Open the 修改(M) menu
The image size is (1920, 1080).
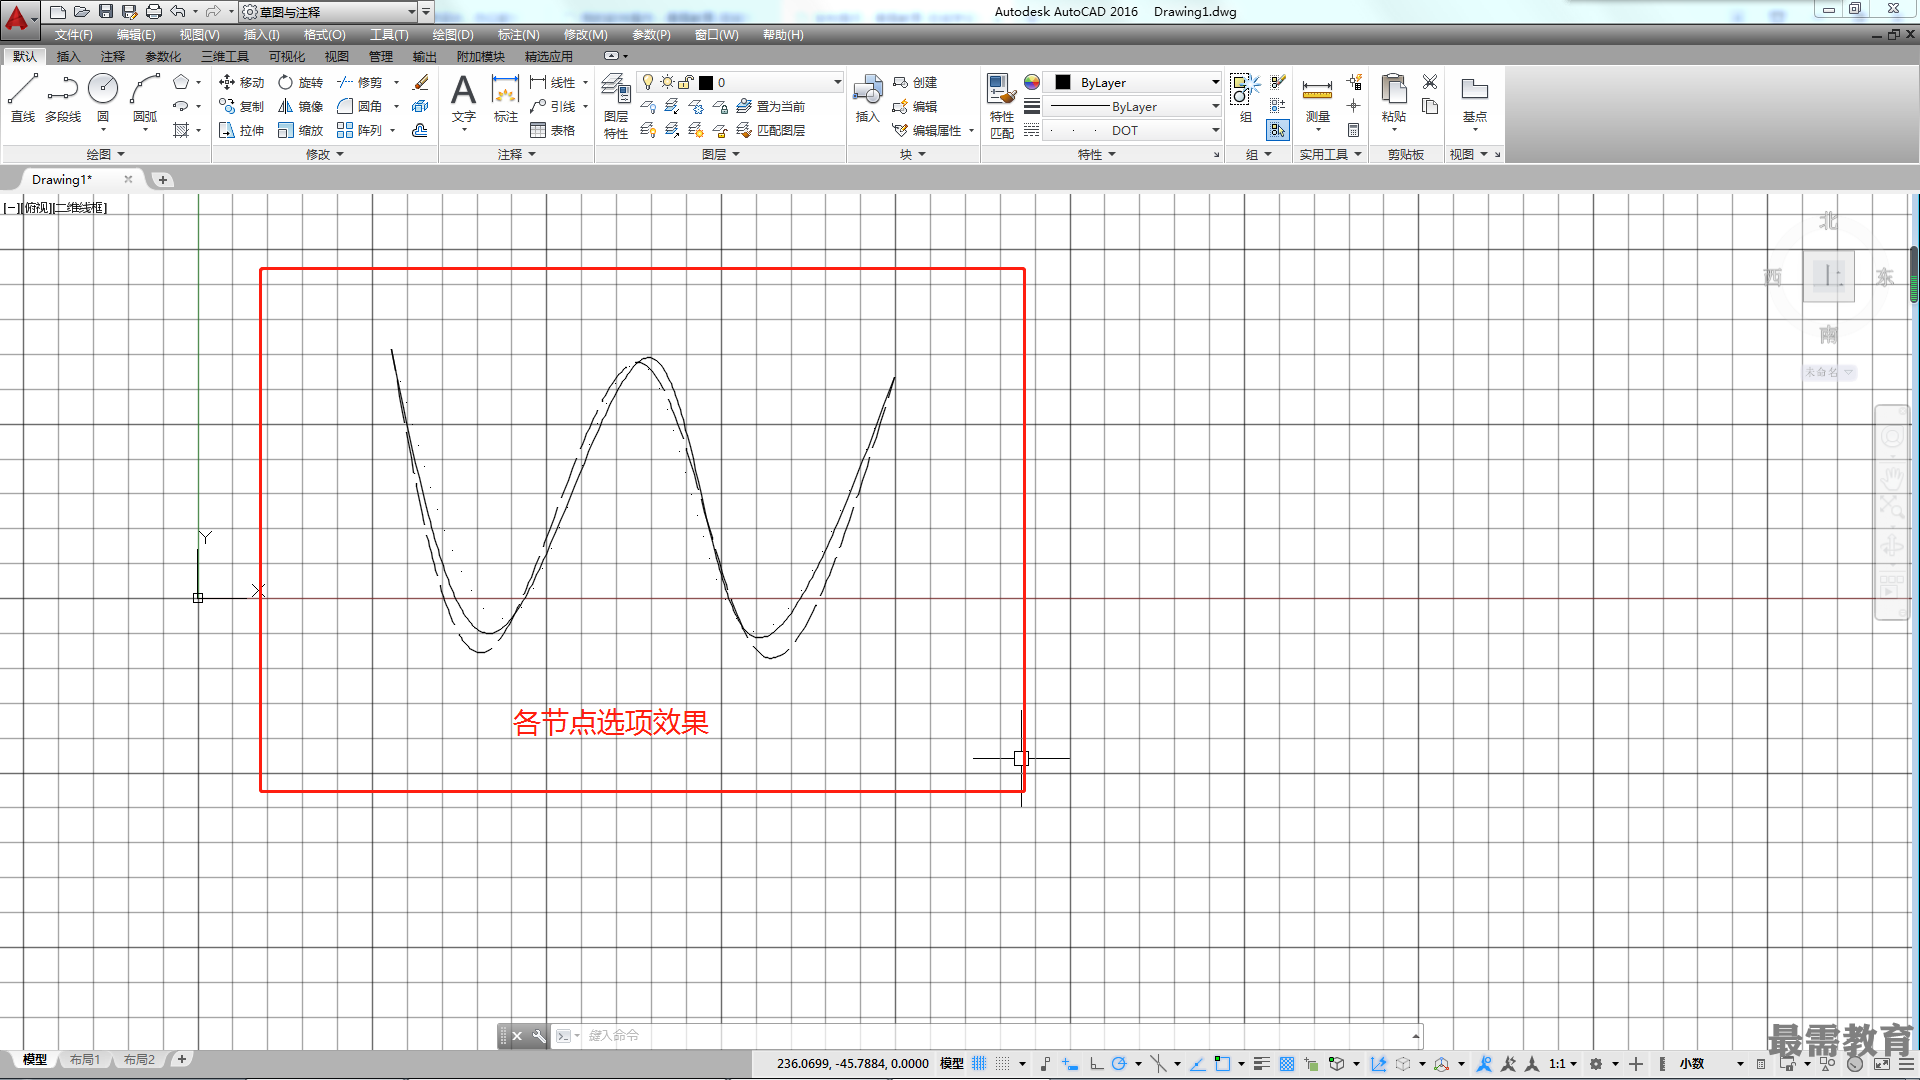pyautogui.click(x=585, y=34)
